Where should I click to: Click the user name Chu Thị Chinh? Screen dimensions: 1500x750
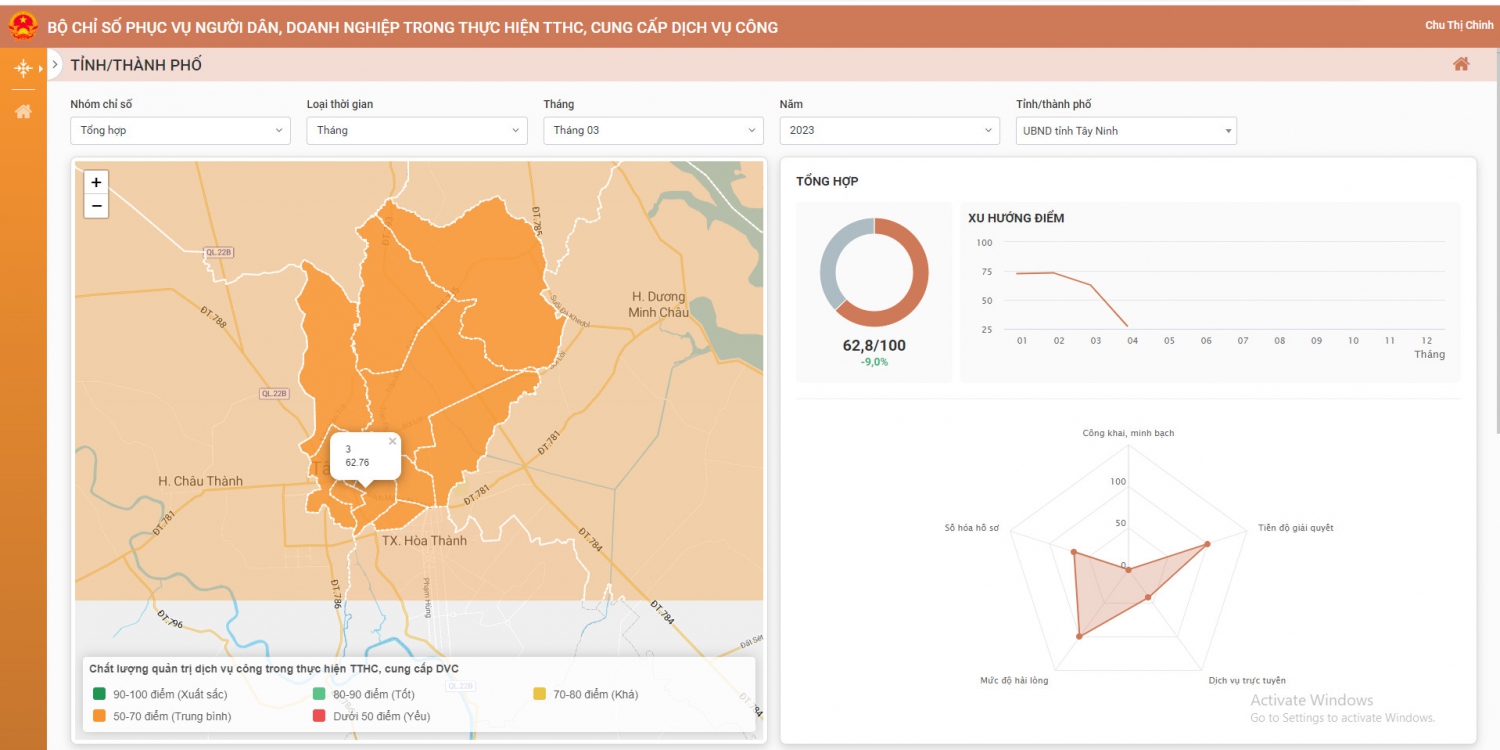click(x=1459, y=26)
